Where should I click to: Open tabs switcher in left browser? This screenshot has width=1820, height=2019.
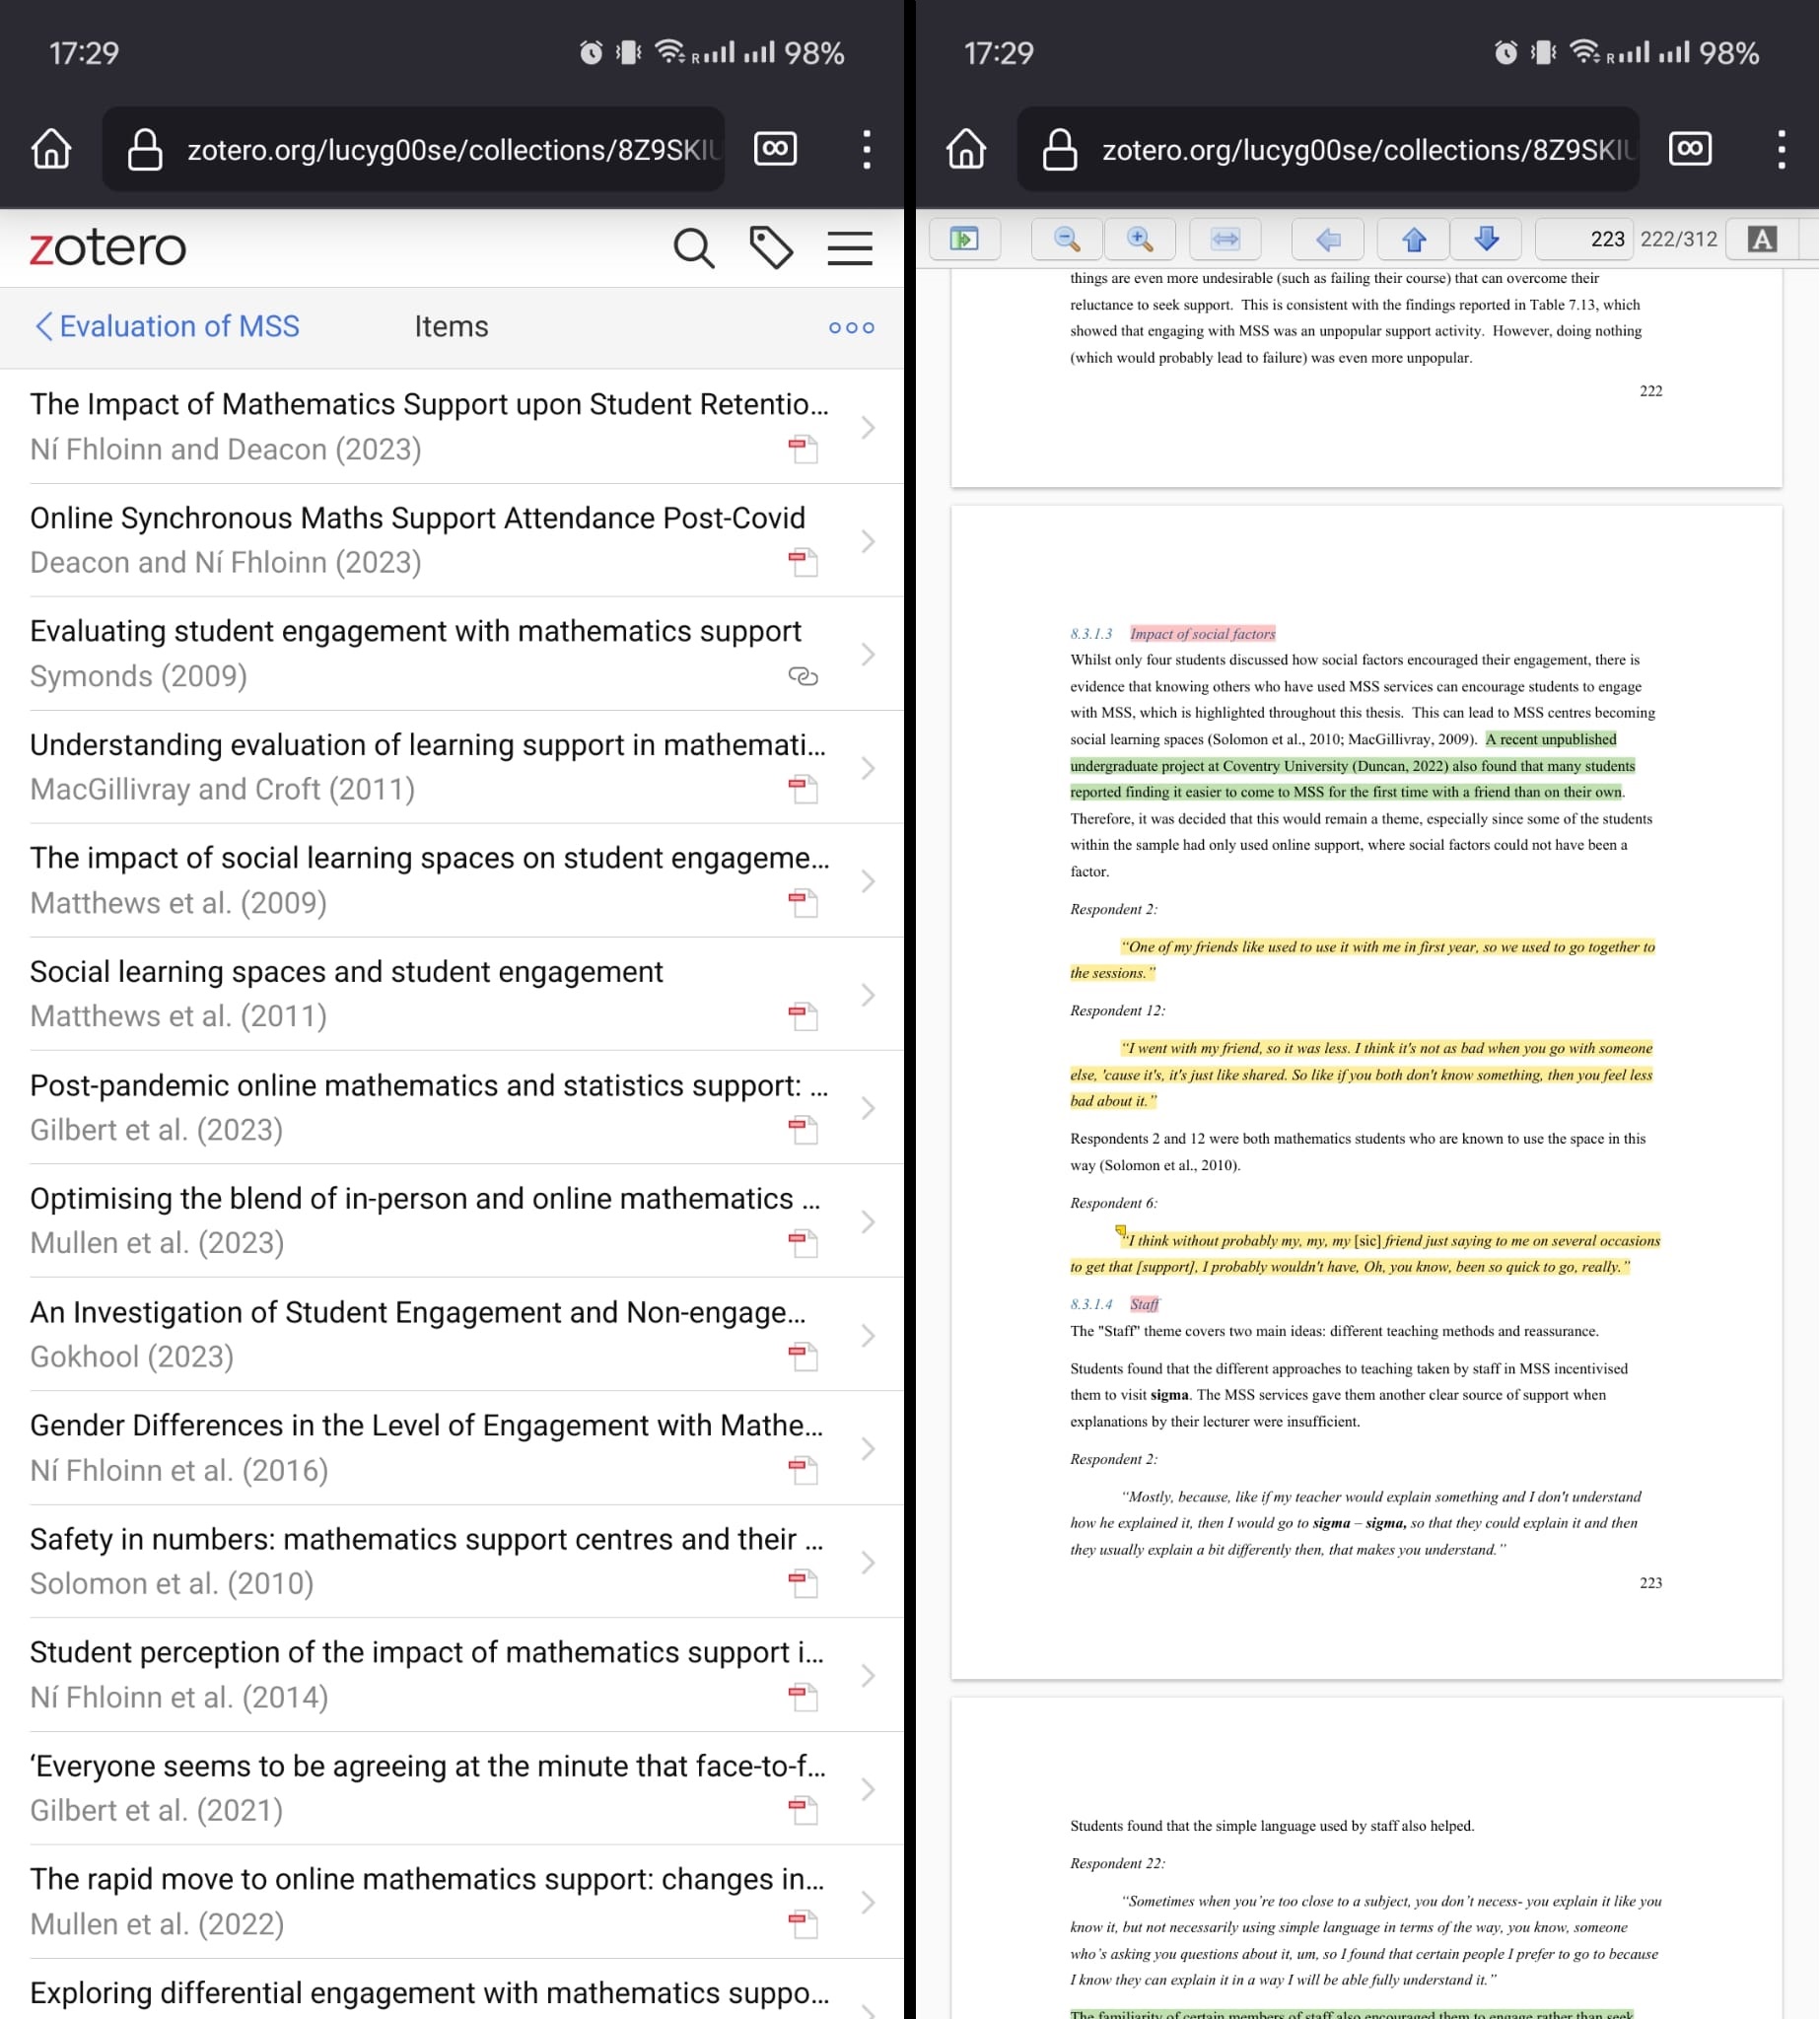[x=775, y=149]
